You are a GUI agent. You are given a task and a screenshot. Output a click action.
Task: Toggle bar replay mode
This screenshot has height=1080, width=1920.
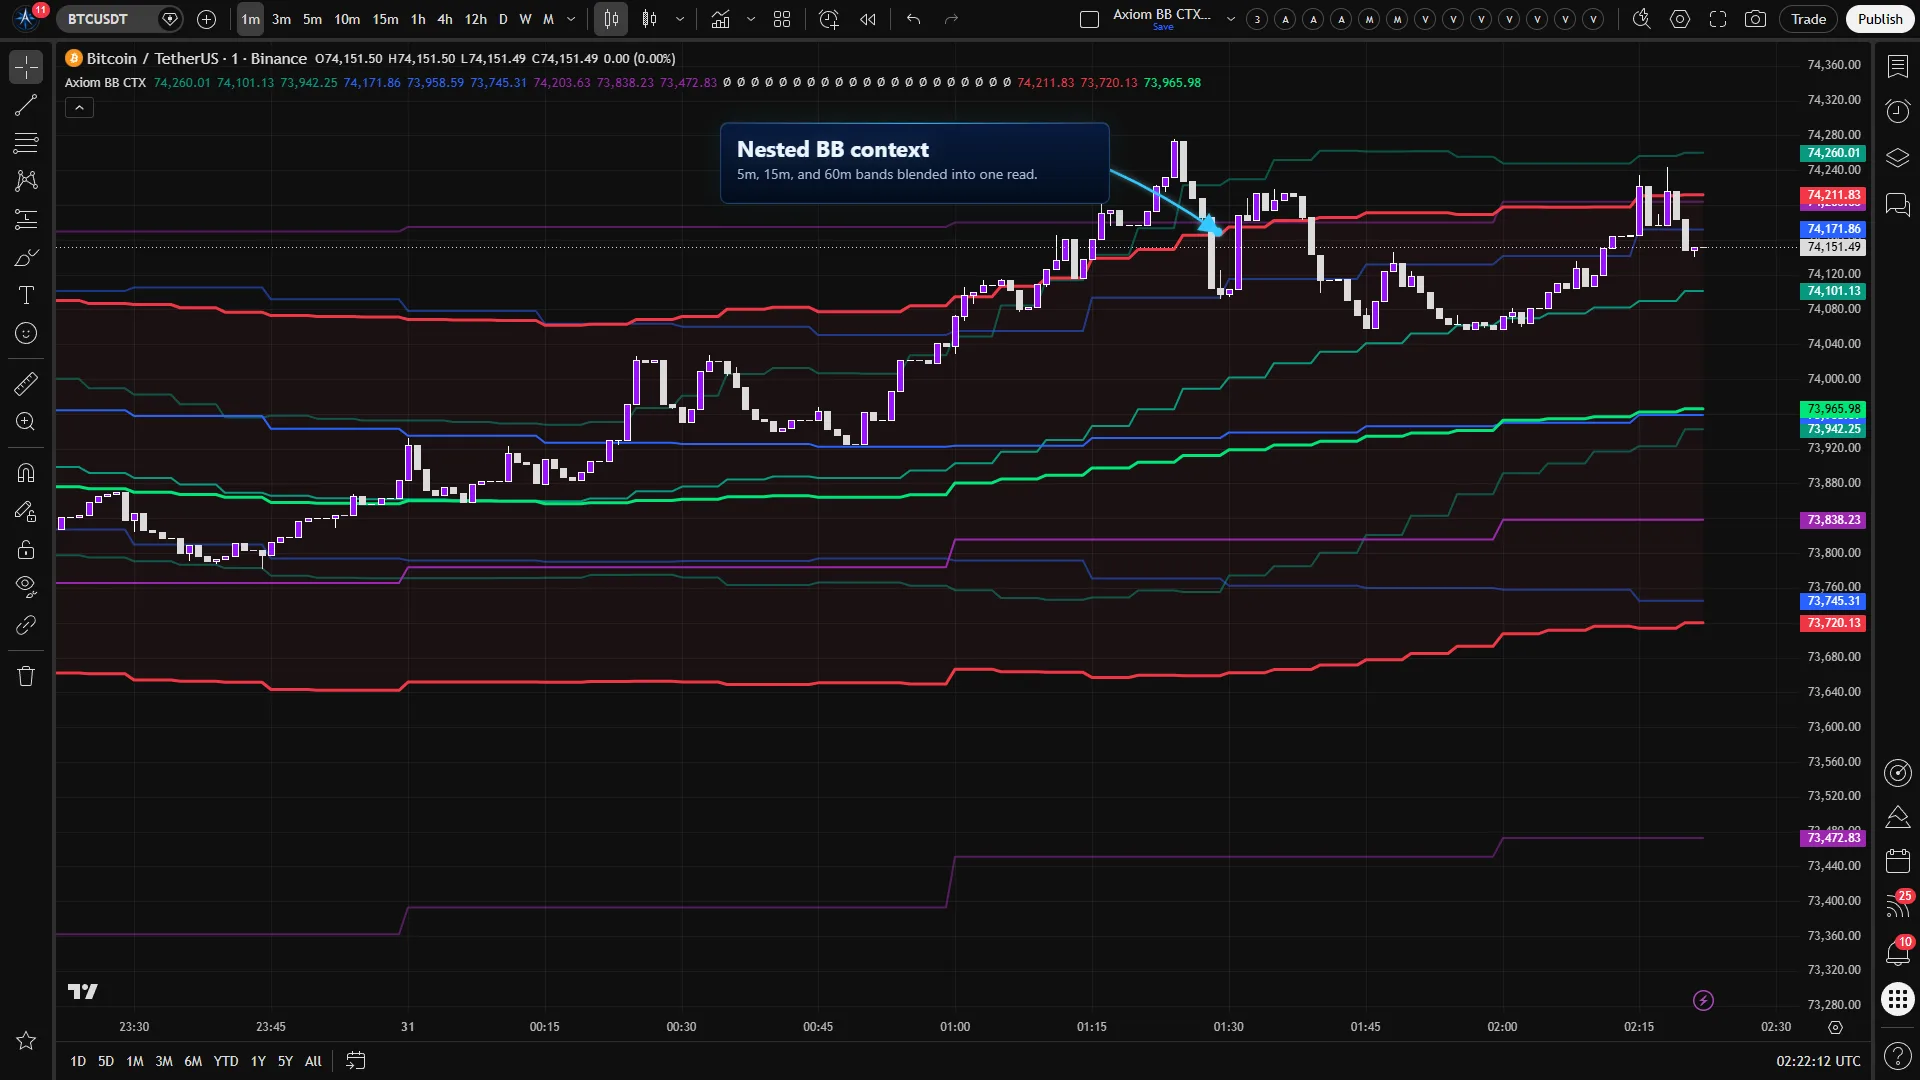pyautogui.click(x=867, y=19)
